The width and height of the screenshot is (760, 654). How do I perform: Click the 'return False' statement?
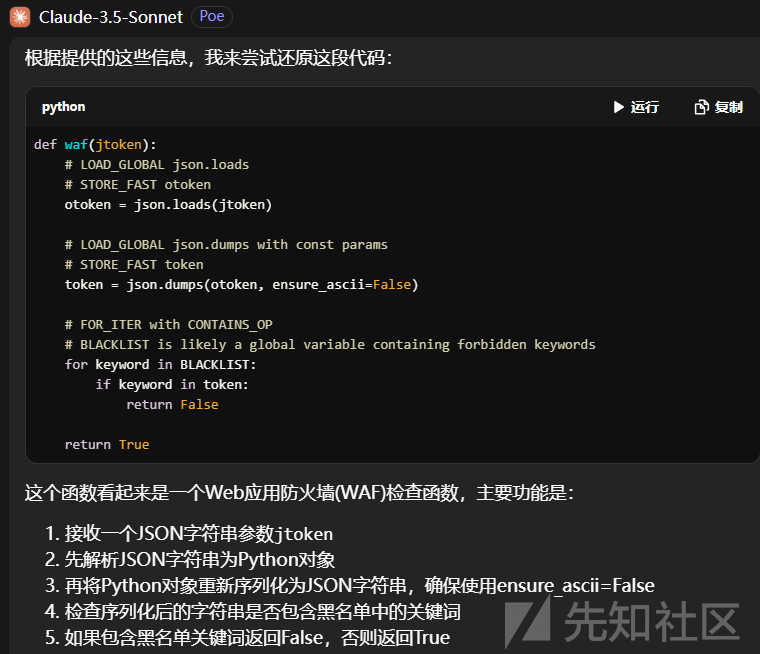(172, 404)
